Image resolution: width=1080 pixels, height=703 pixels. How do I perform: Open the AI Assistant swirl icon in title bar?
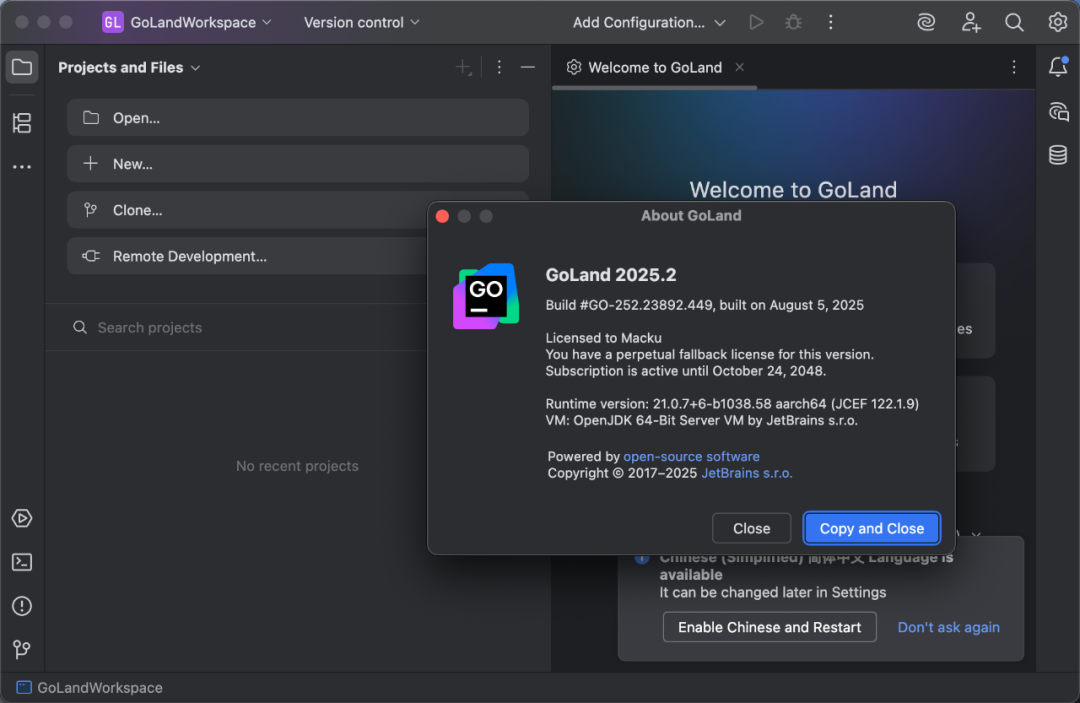pyautogui.click(x=926, y=22)
